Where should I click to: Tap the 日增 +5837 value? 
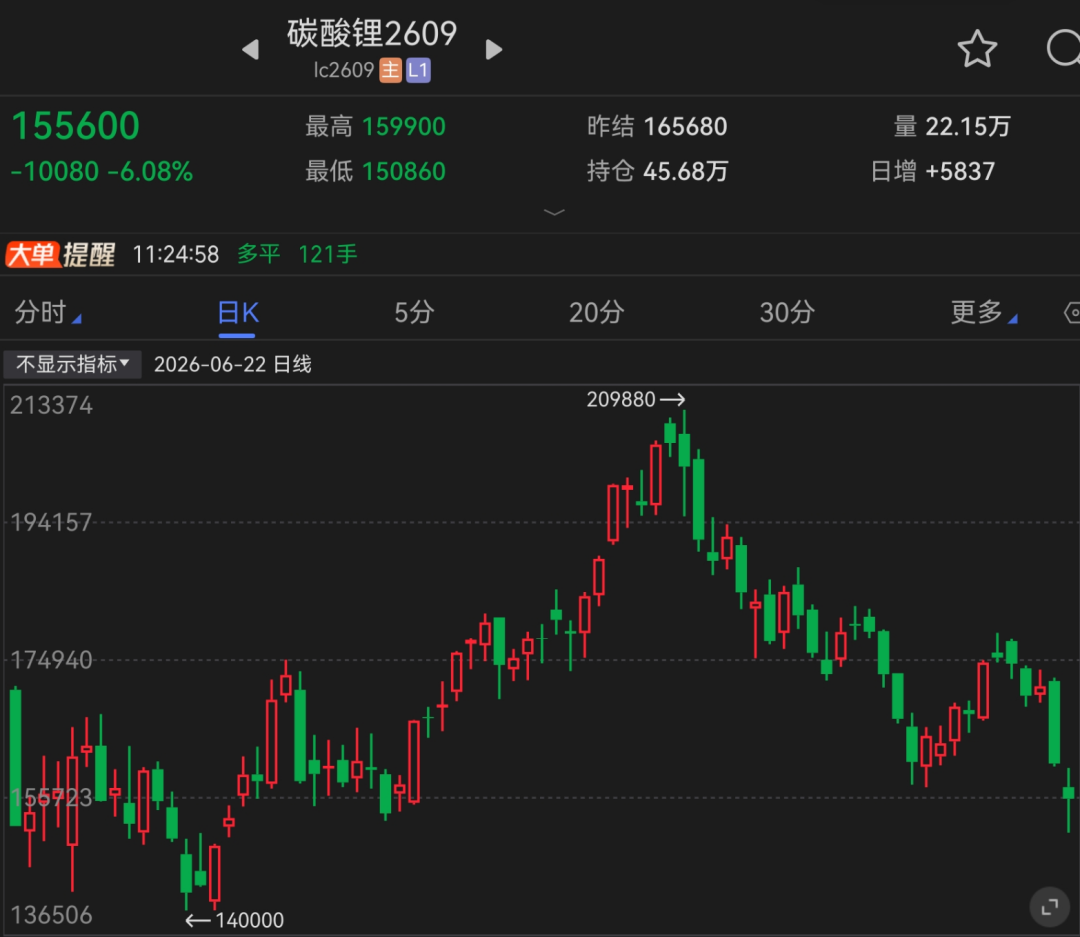coord(933,172)
